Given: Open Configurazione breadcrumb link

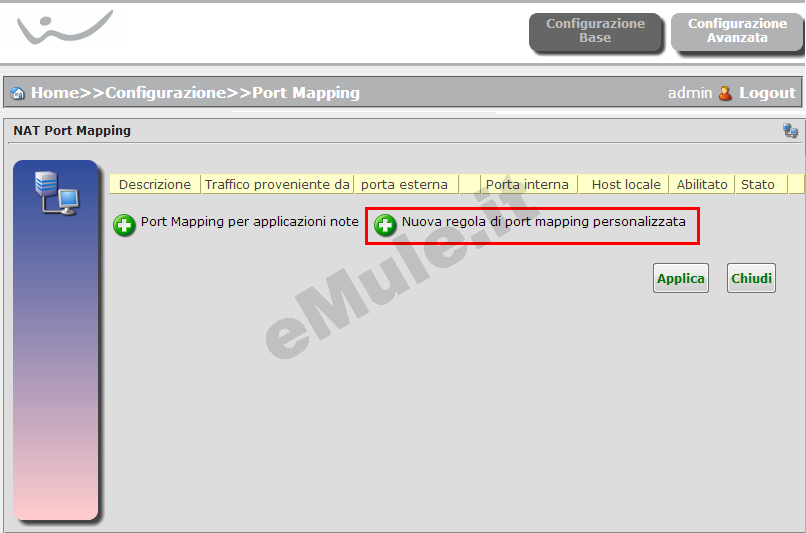Looking at the screenshot, I should pos(166,93).
